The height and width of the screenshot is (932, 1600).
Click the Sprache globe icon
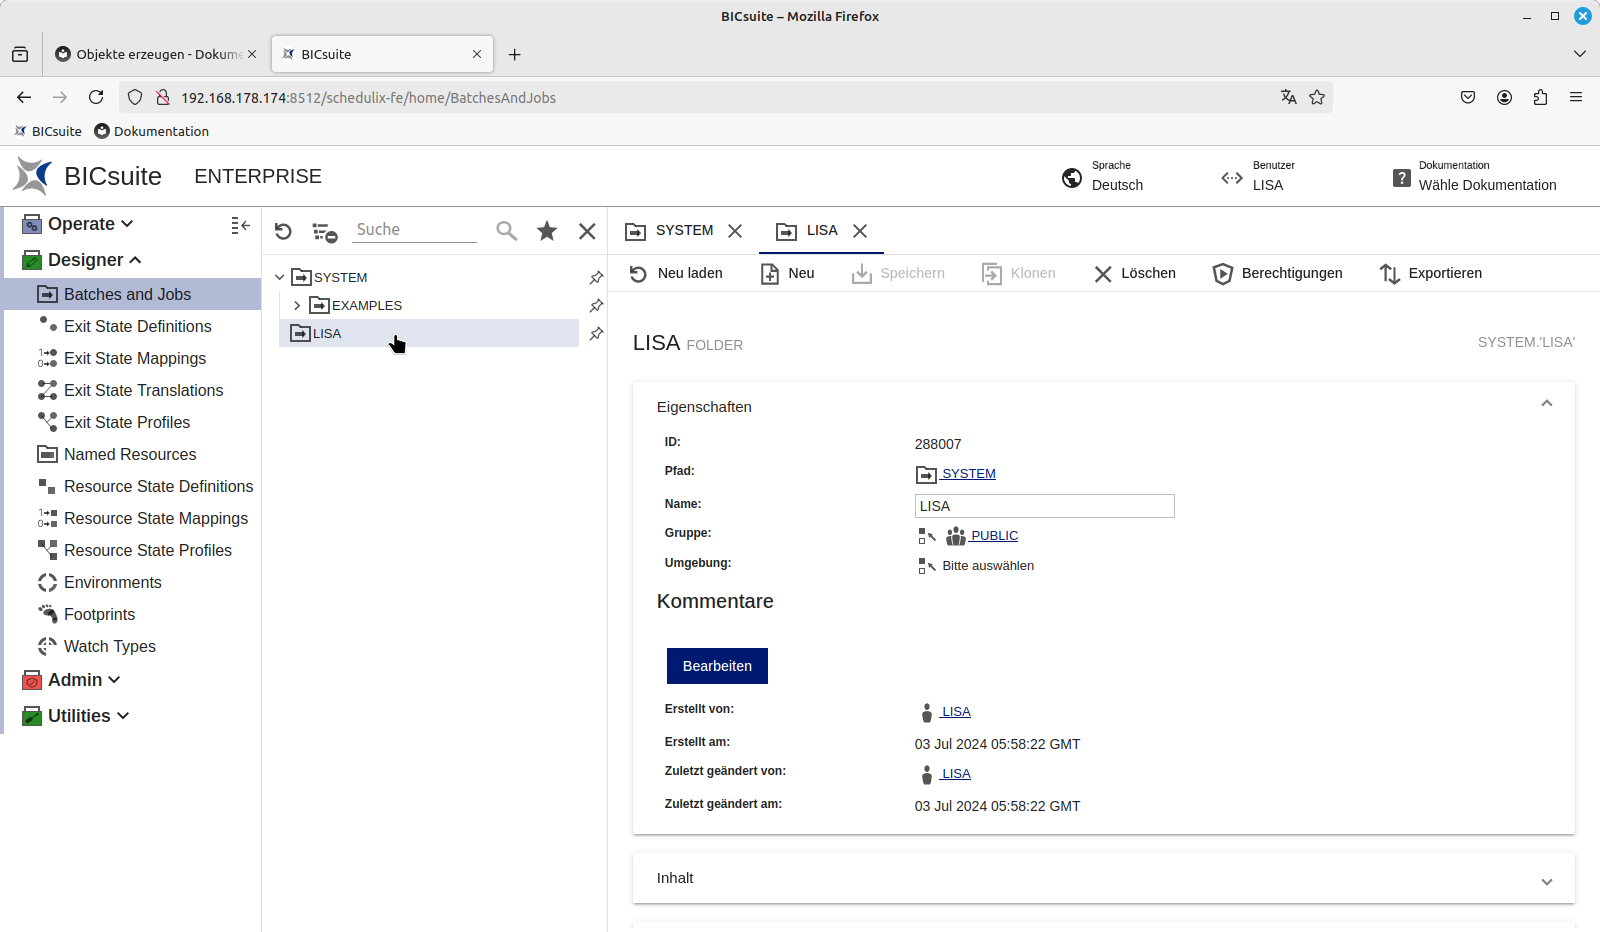coord(1071,178)
